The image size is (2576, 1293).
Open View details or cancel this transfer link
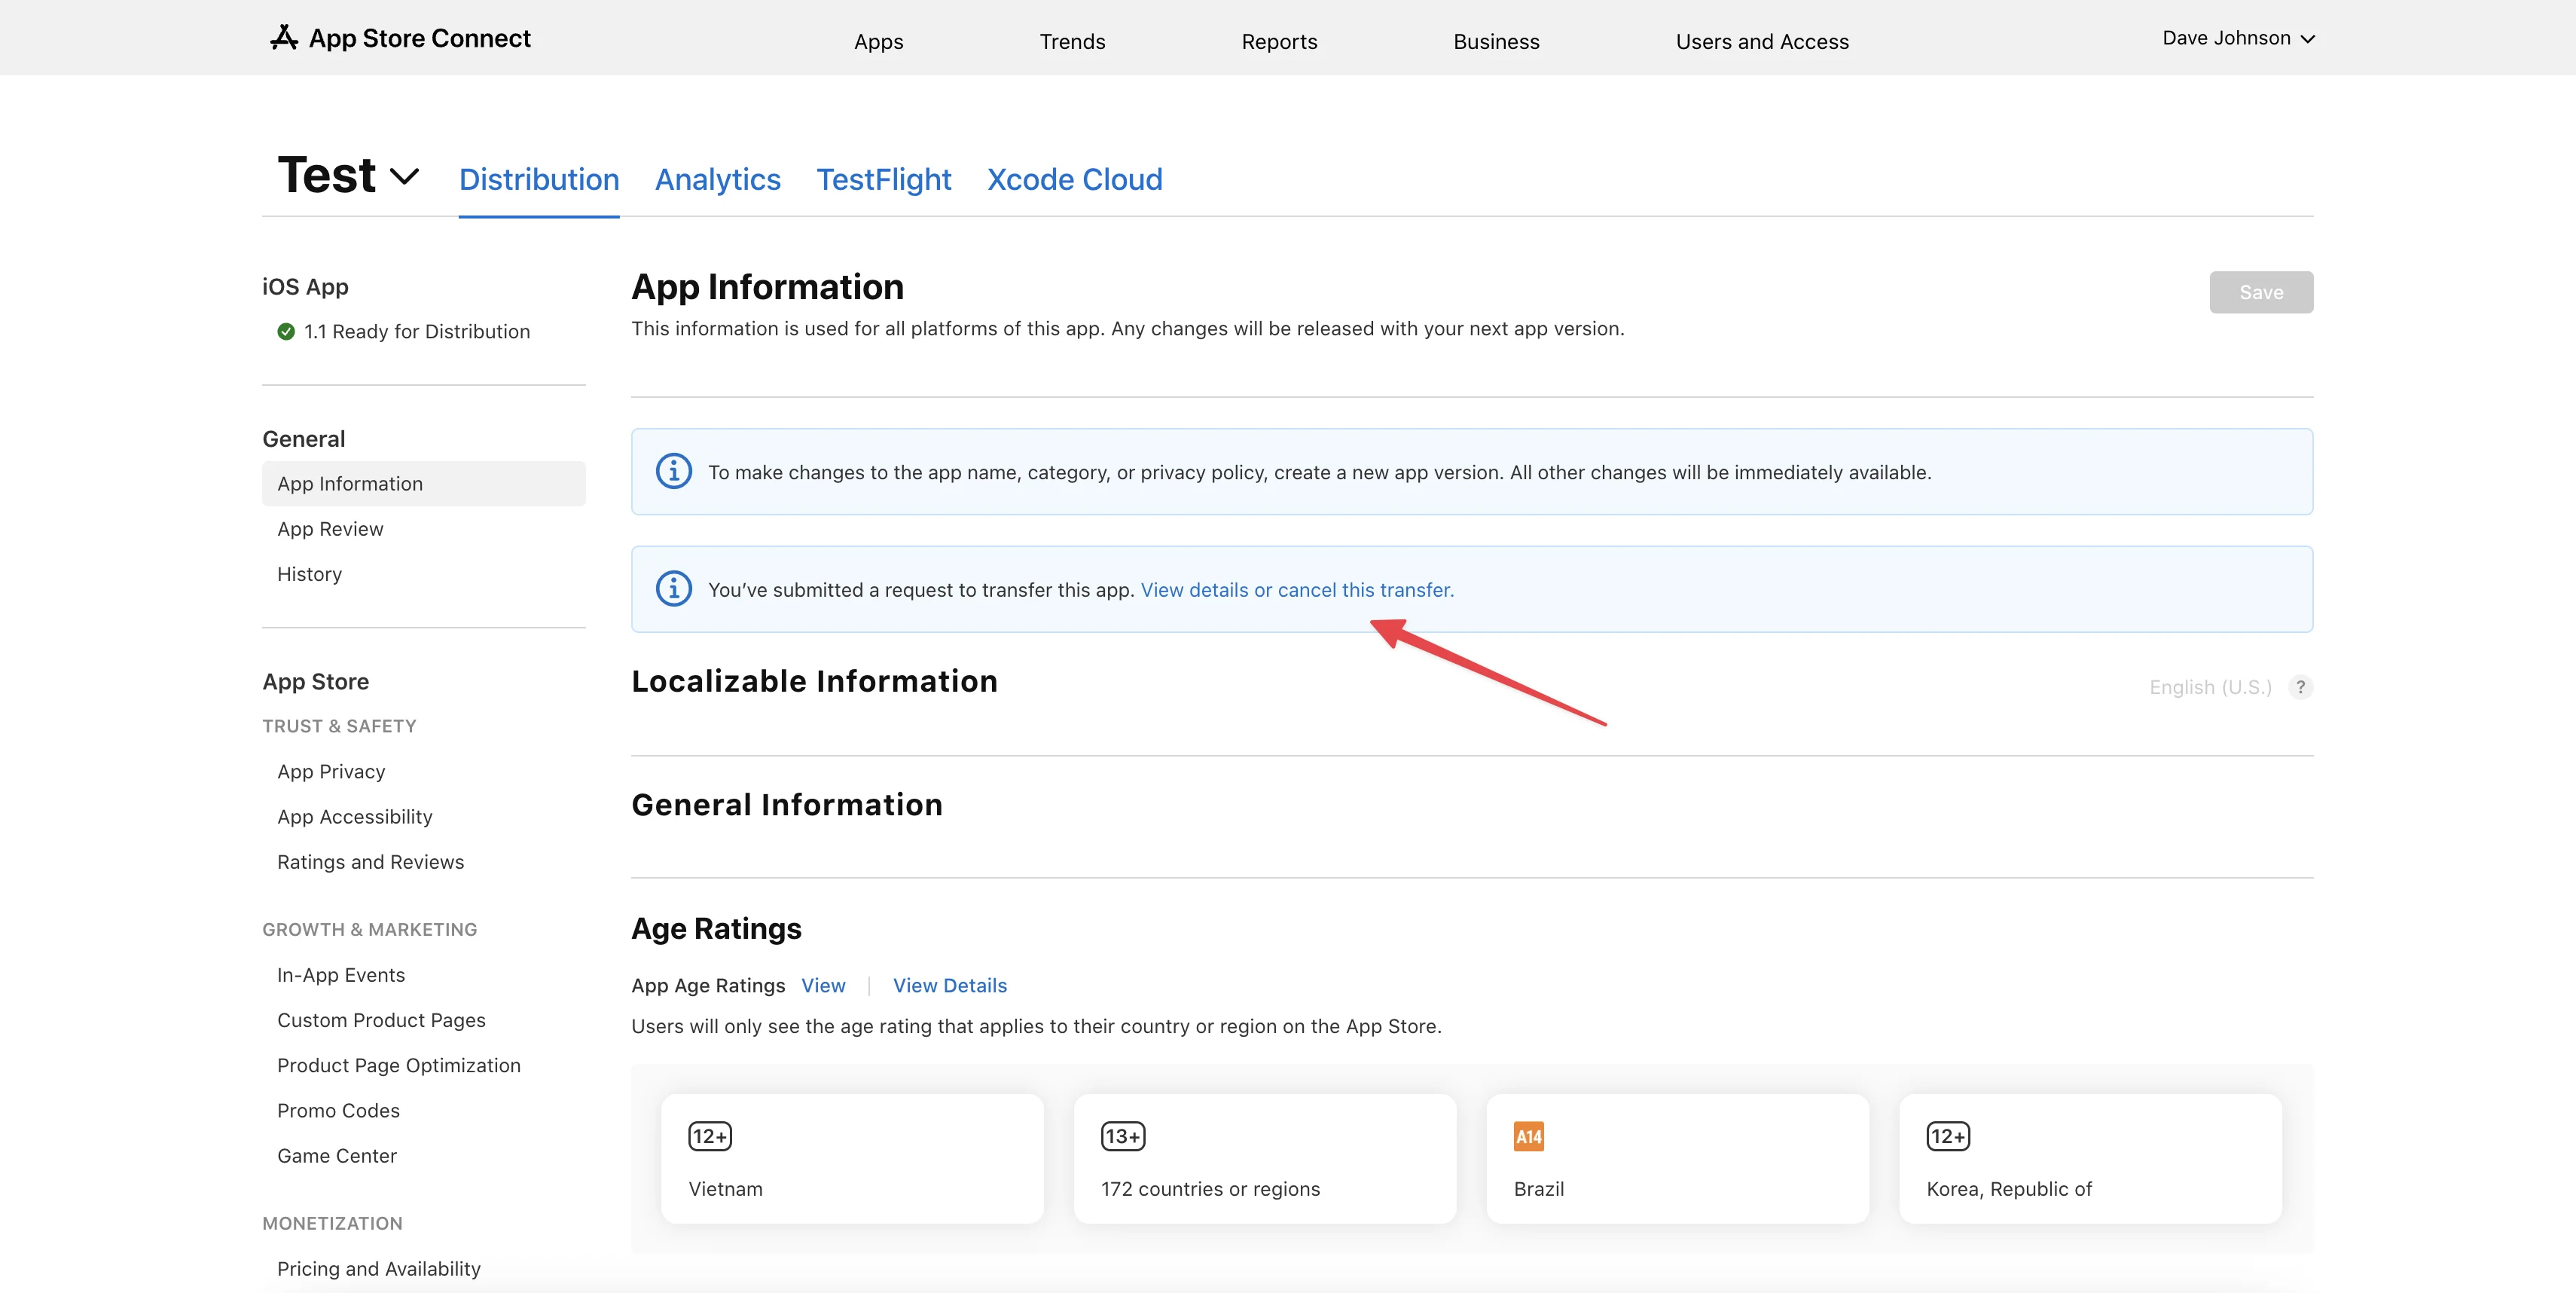[1297, 590]
